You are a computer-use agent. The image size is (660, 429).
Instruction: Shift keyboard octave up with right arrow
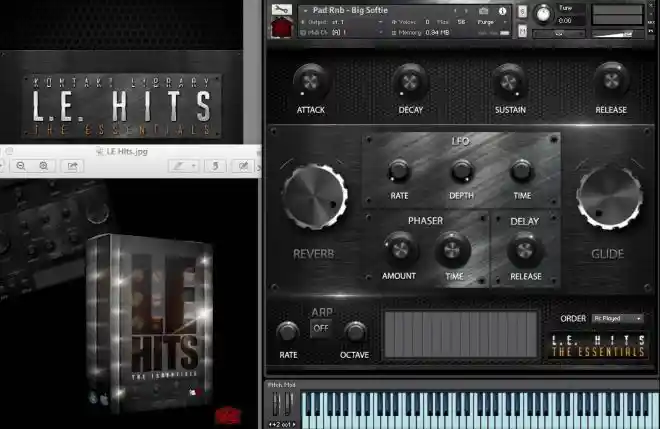pos(294,424)
